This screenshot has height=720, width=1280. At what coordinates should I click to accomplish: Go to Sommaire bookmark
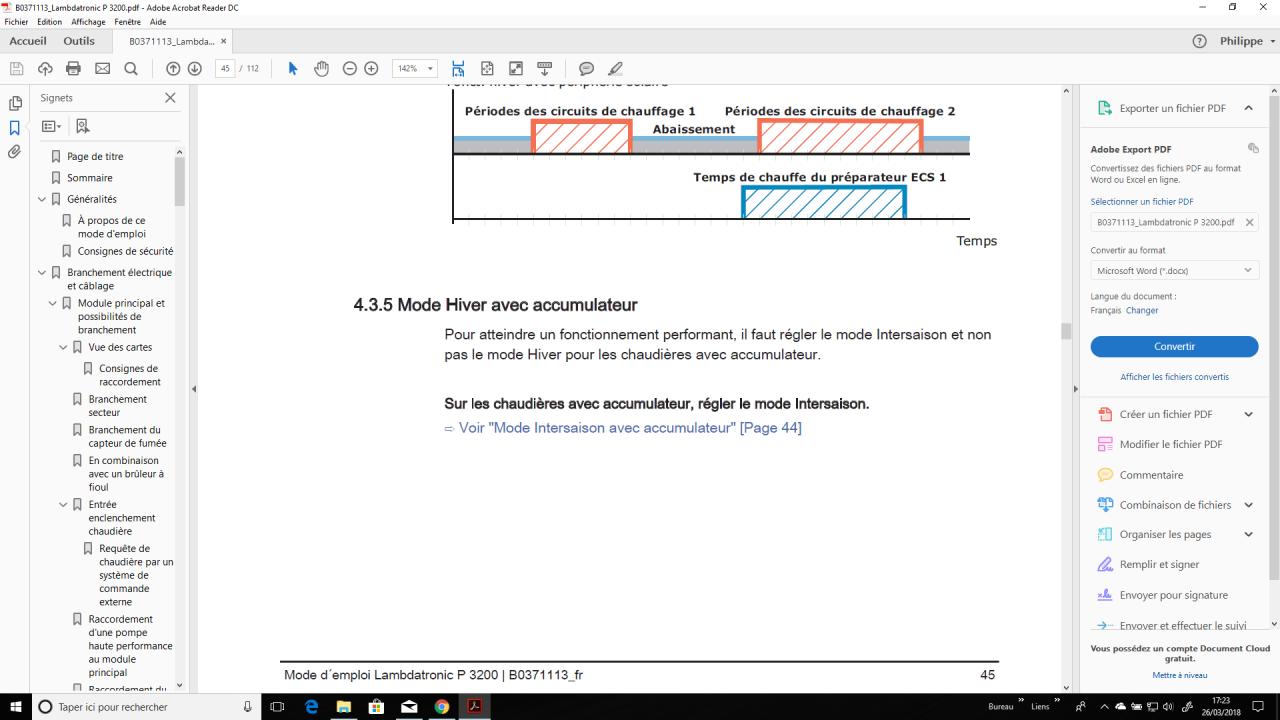pos(90,178)
